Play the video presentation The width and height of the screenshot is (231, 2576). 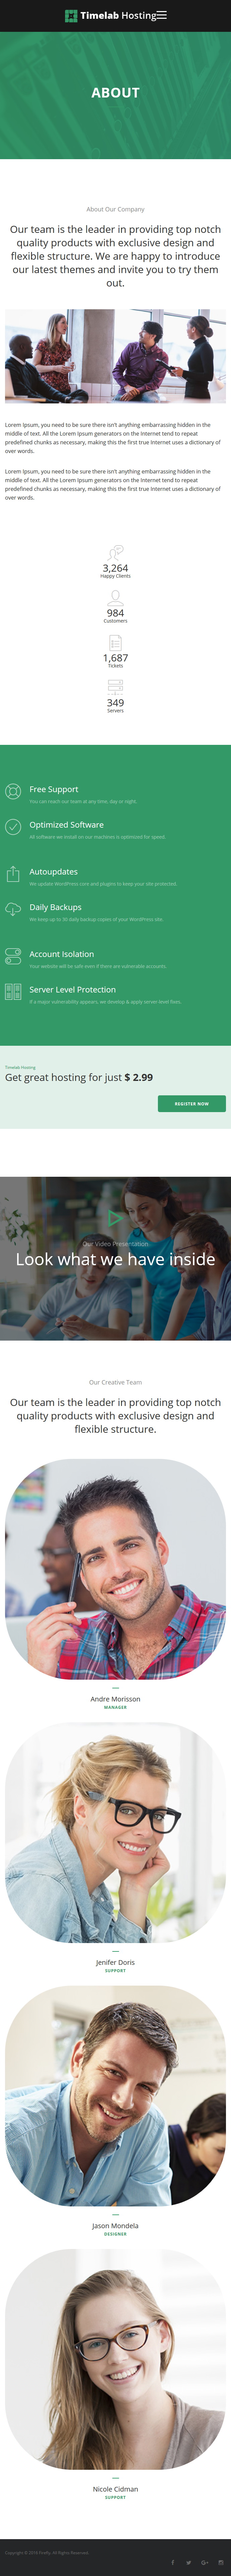(x=115, y=1218)
